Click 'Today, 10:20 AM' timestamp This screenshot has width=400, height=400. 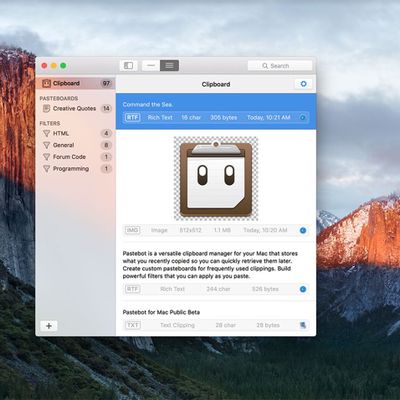[265, 230]
